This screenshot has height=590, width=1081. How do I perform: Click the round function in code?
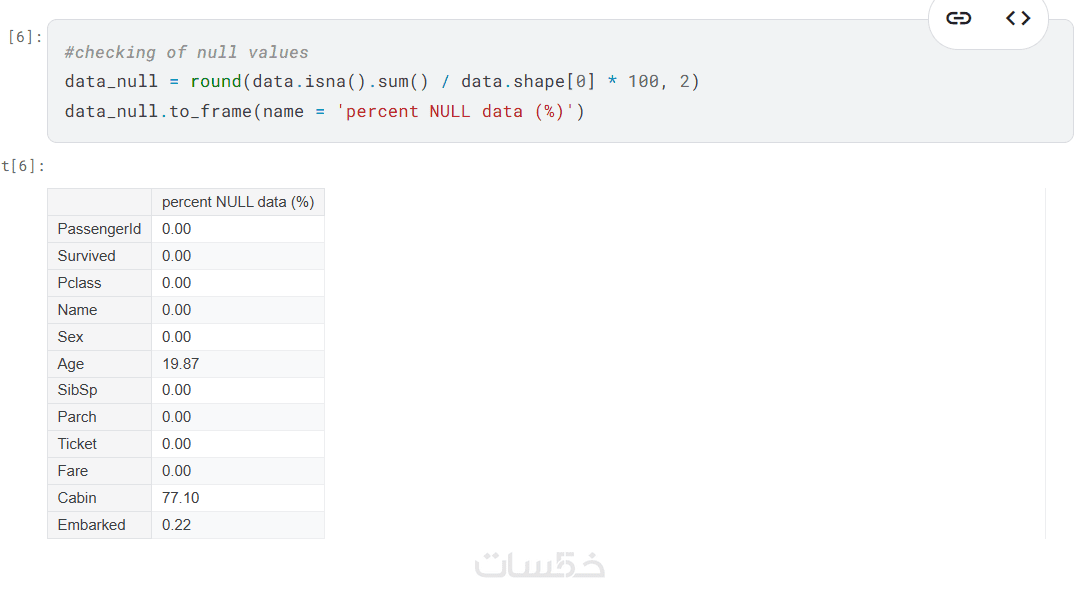216,81
